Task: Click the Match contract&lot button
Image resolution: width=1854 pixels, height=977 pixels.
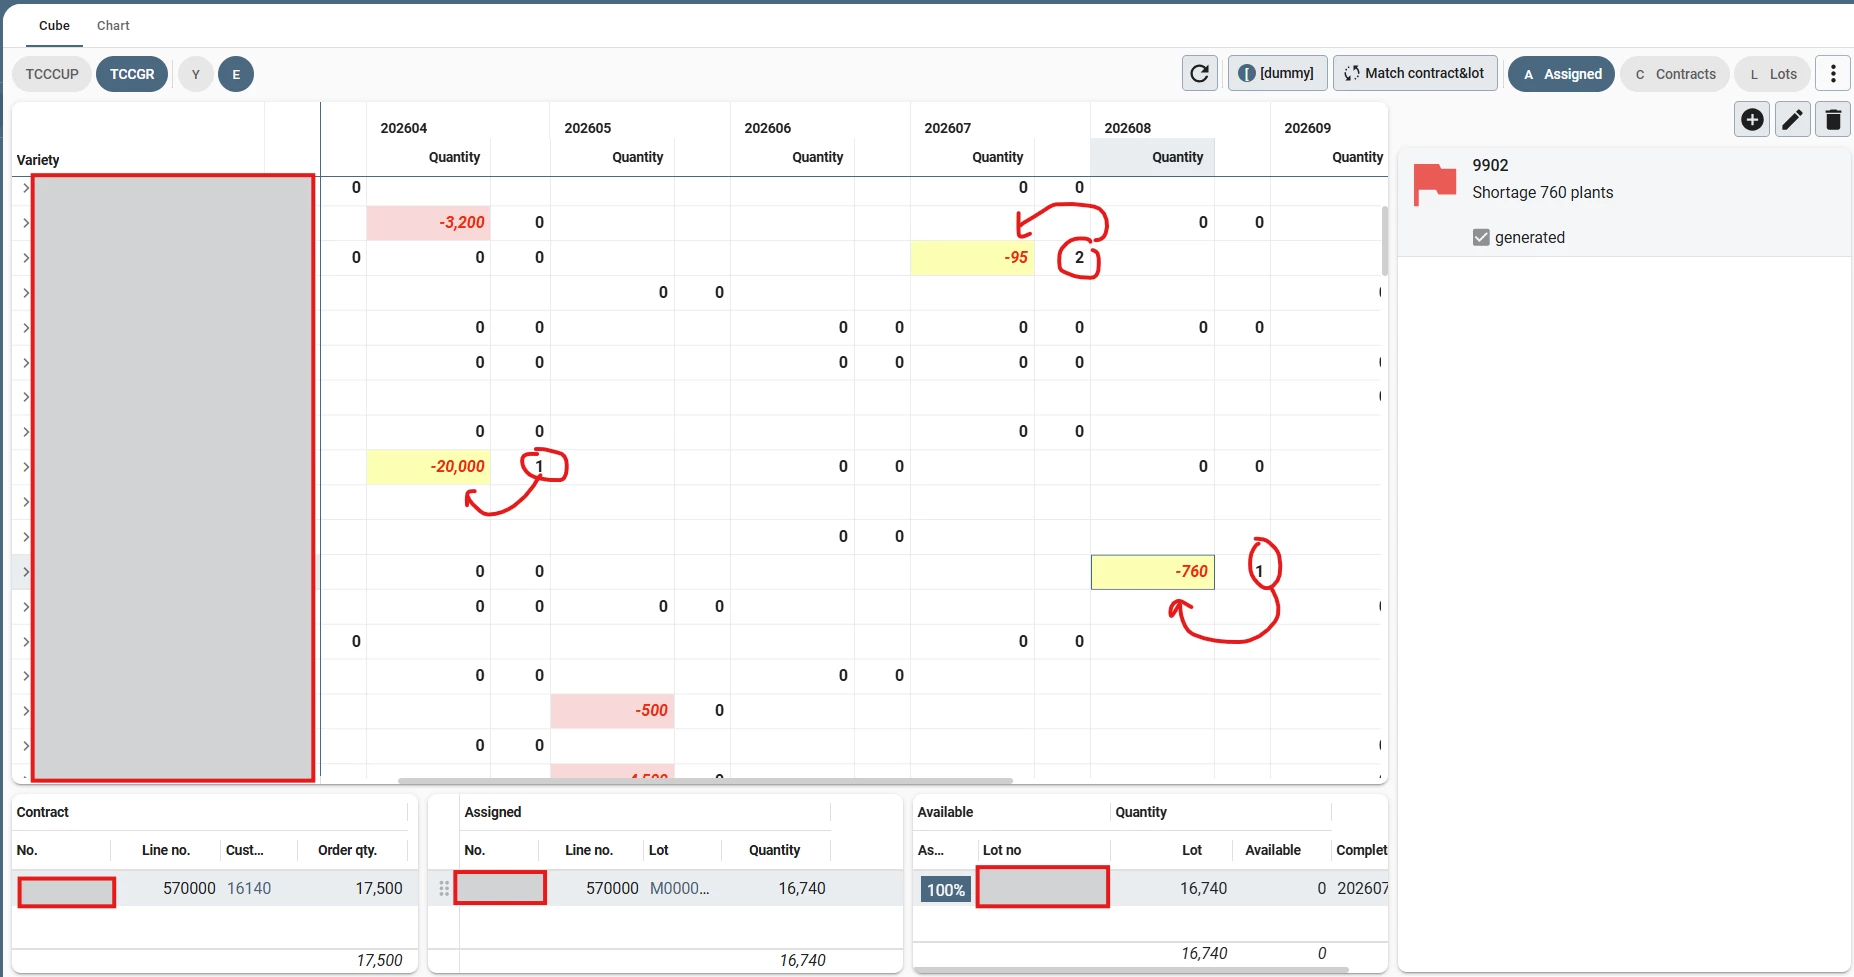Action: click(1415, 73)
